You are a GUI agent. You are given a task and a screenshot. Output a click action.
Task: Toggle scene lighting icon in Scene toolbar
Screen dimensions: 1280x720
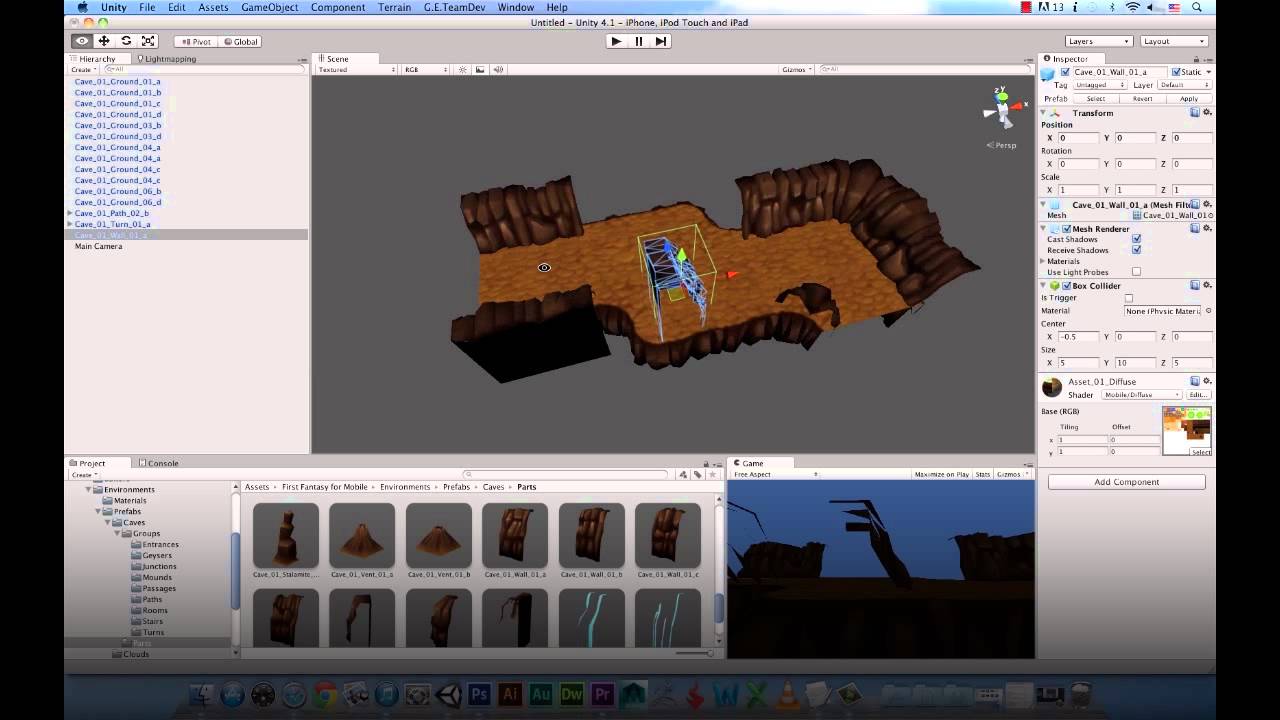click(x=462, y=70)
